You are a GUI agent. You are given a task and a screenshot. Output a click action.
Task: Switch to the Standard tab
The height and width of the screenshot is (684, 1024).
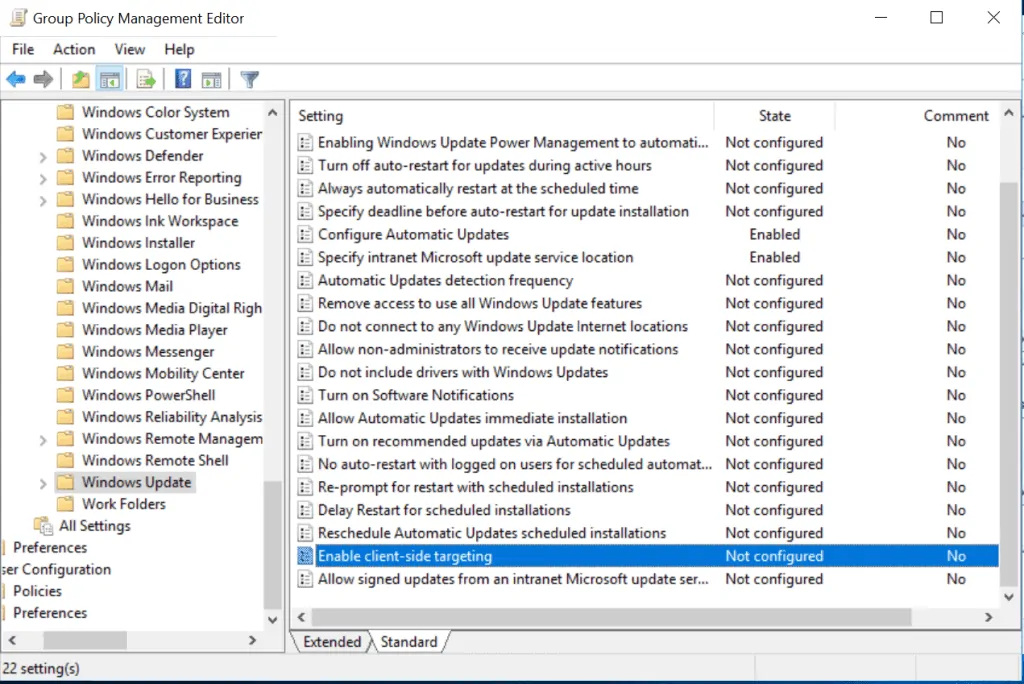pyautogui.click(x=411, y=642)
